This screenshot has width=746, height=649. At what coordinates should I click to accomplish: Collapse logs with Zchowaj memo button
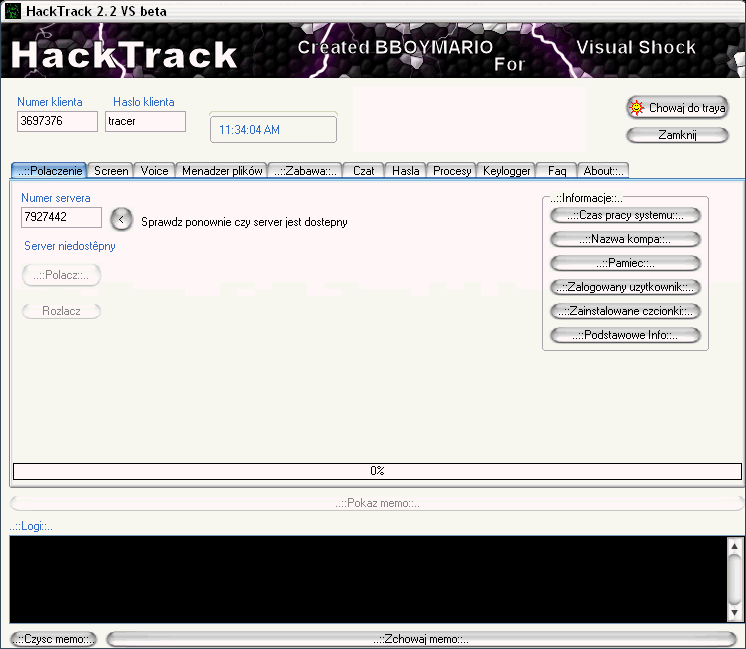coord(420,639)
